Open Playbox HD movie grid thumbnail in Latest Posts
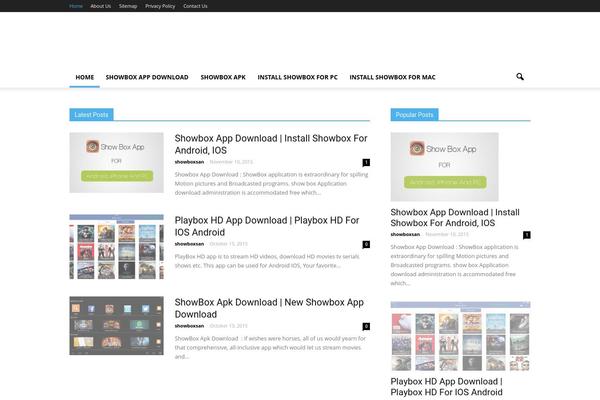600x400 pixels. pos(116,247)
